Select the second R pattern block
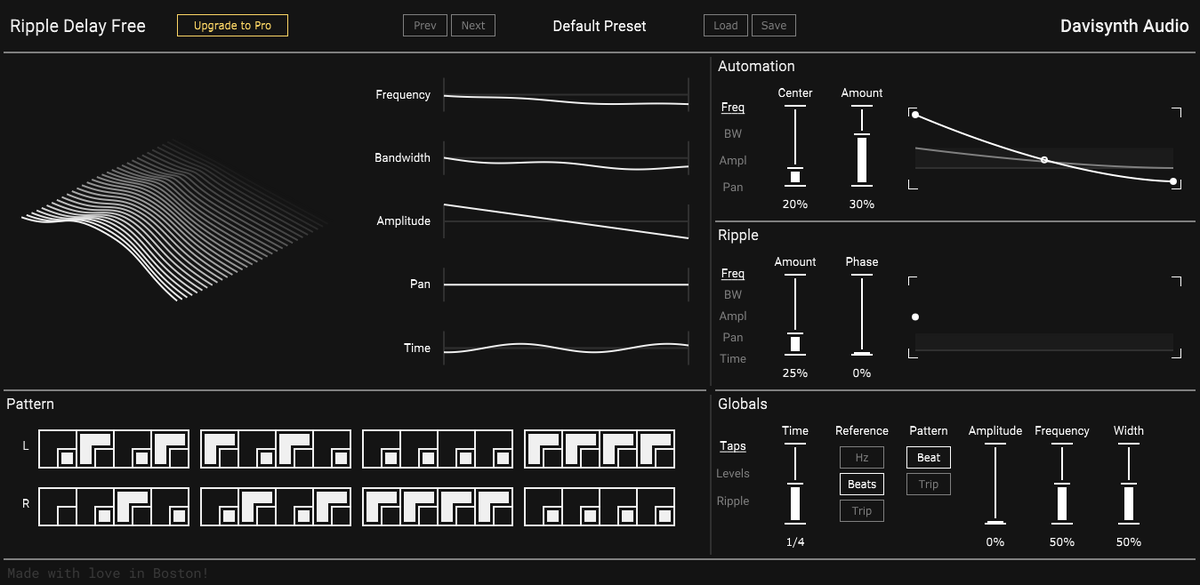The width and height of the screenshot is (1200, 585). tap(276, 507)
